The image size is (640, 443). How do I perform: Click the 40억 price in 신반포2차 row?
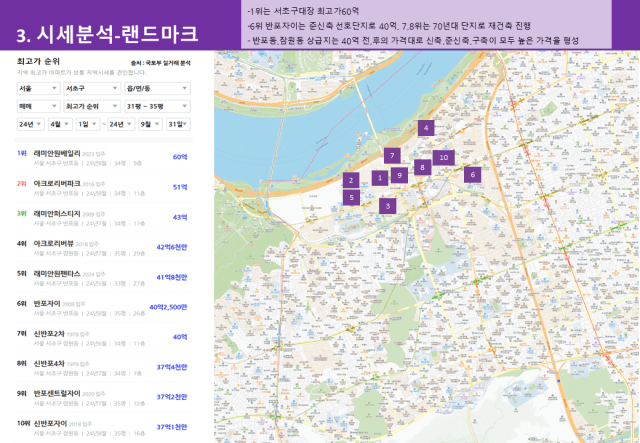(x=180, y=337)
